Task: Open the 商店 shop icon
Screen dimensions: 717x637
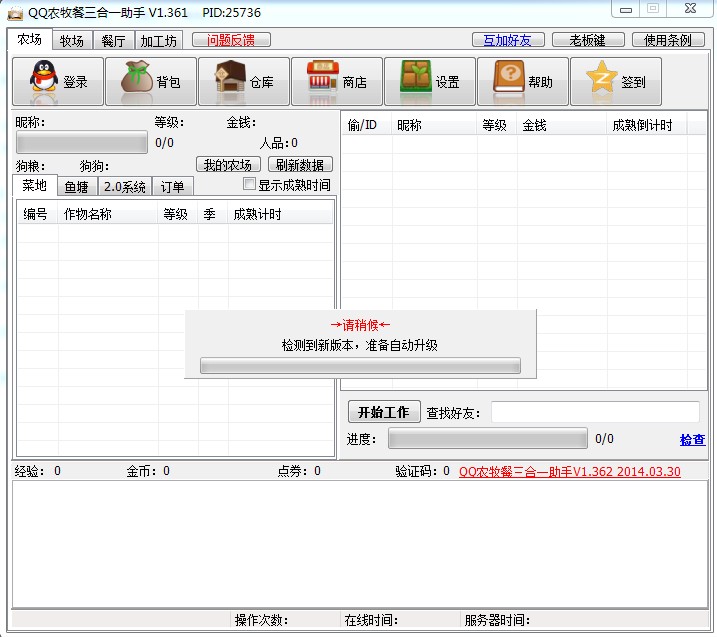Action: coord(337,82)
